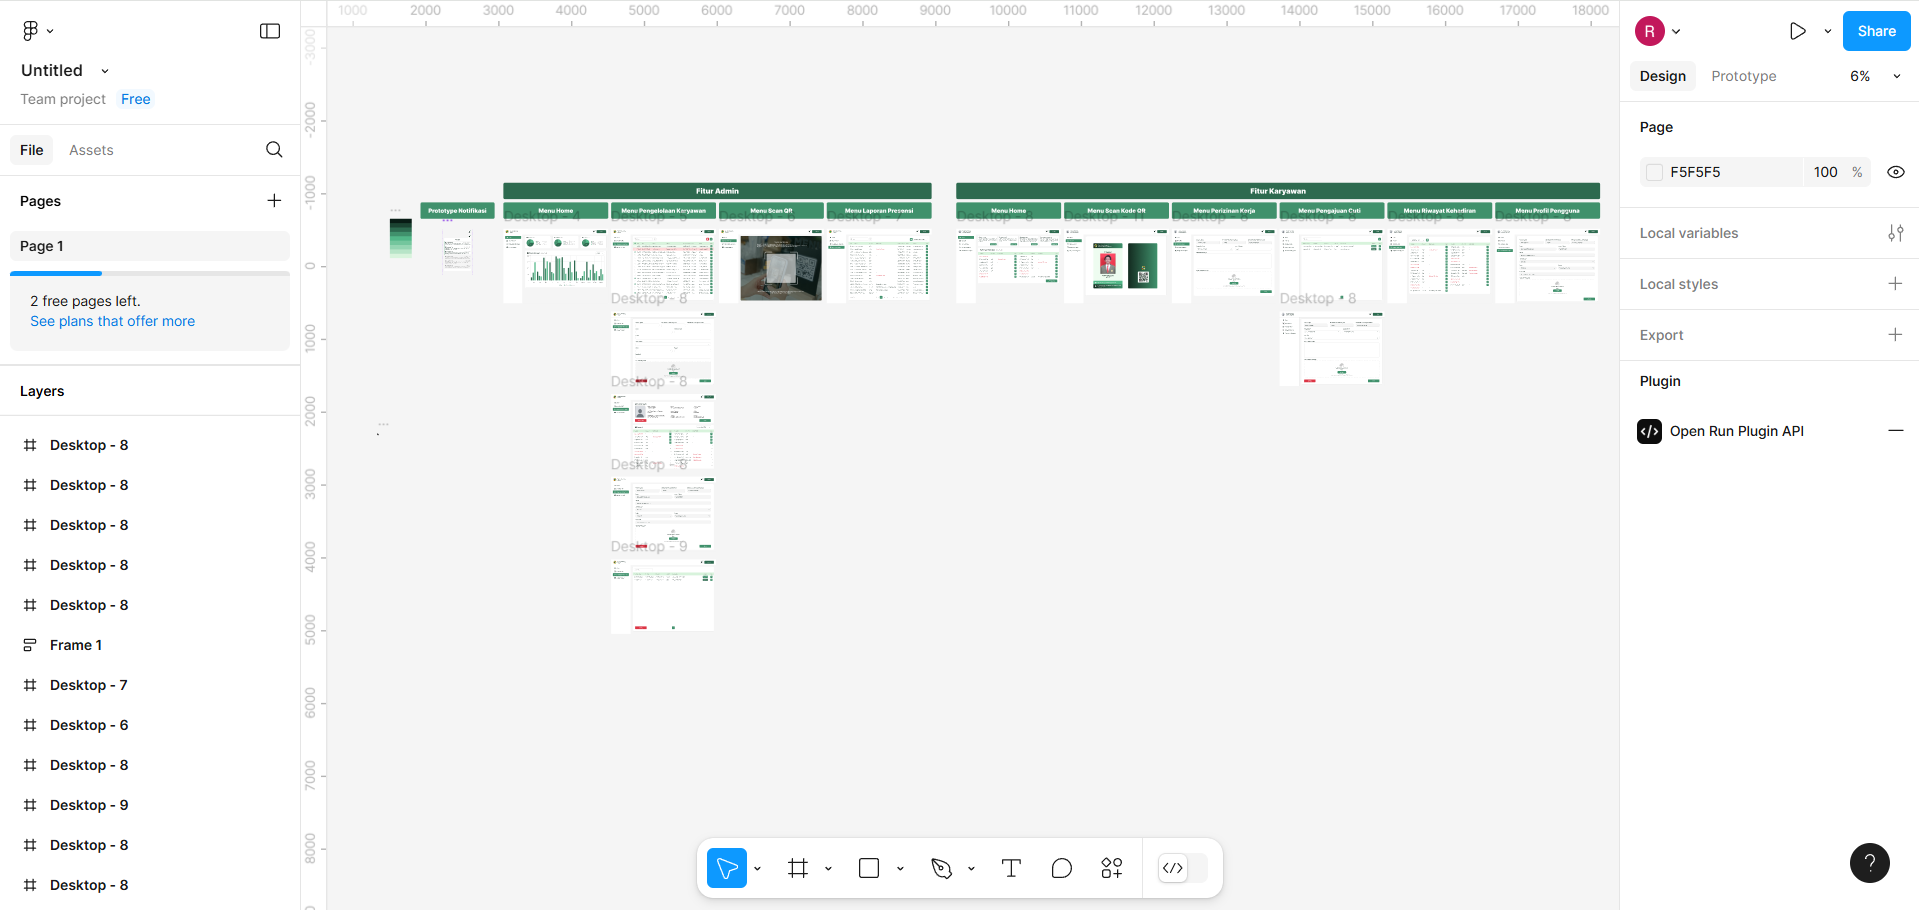This screenshot has height=910, width=1919.
Task: Select the Rectangle shape tool
Action: click(869, 868)
